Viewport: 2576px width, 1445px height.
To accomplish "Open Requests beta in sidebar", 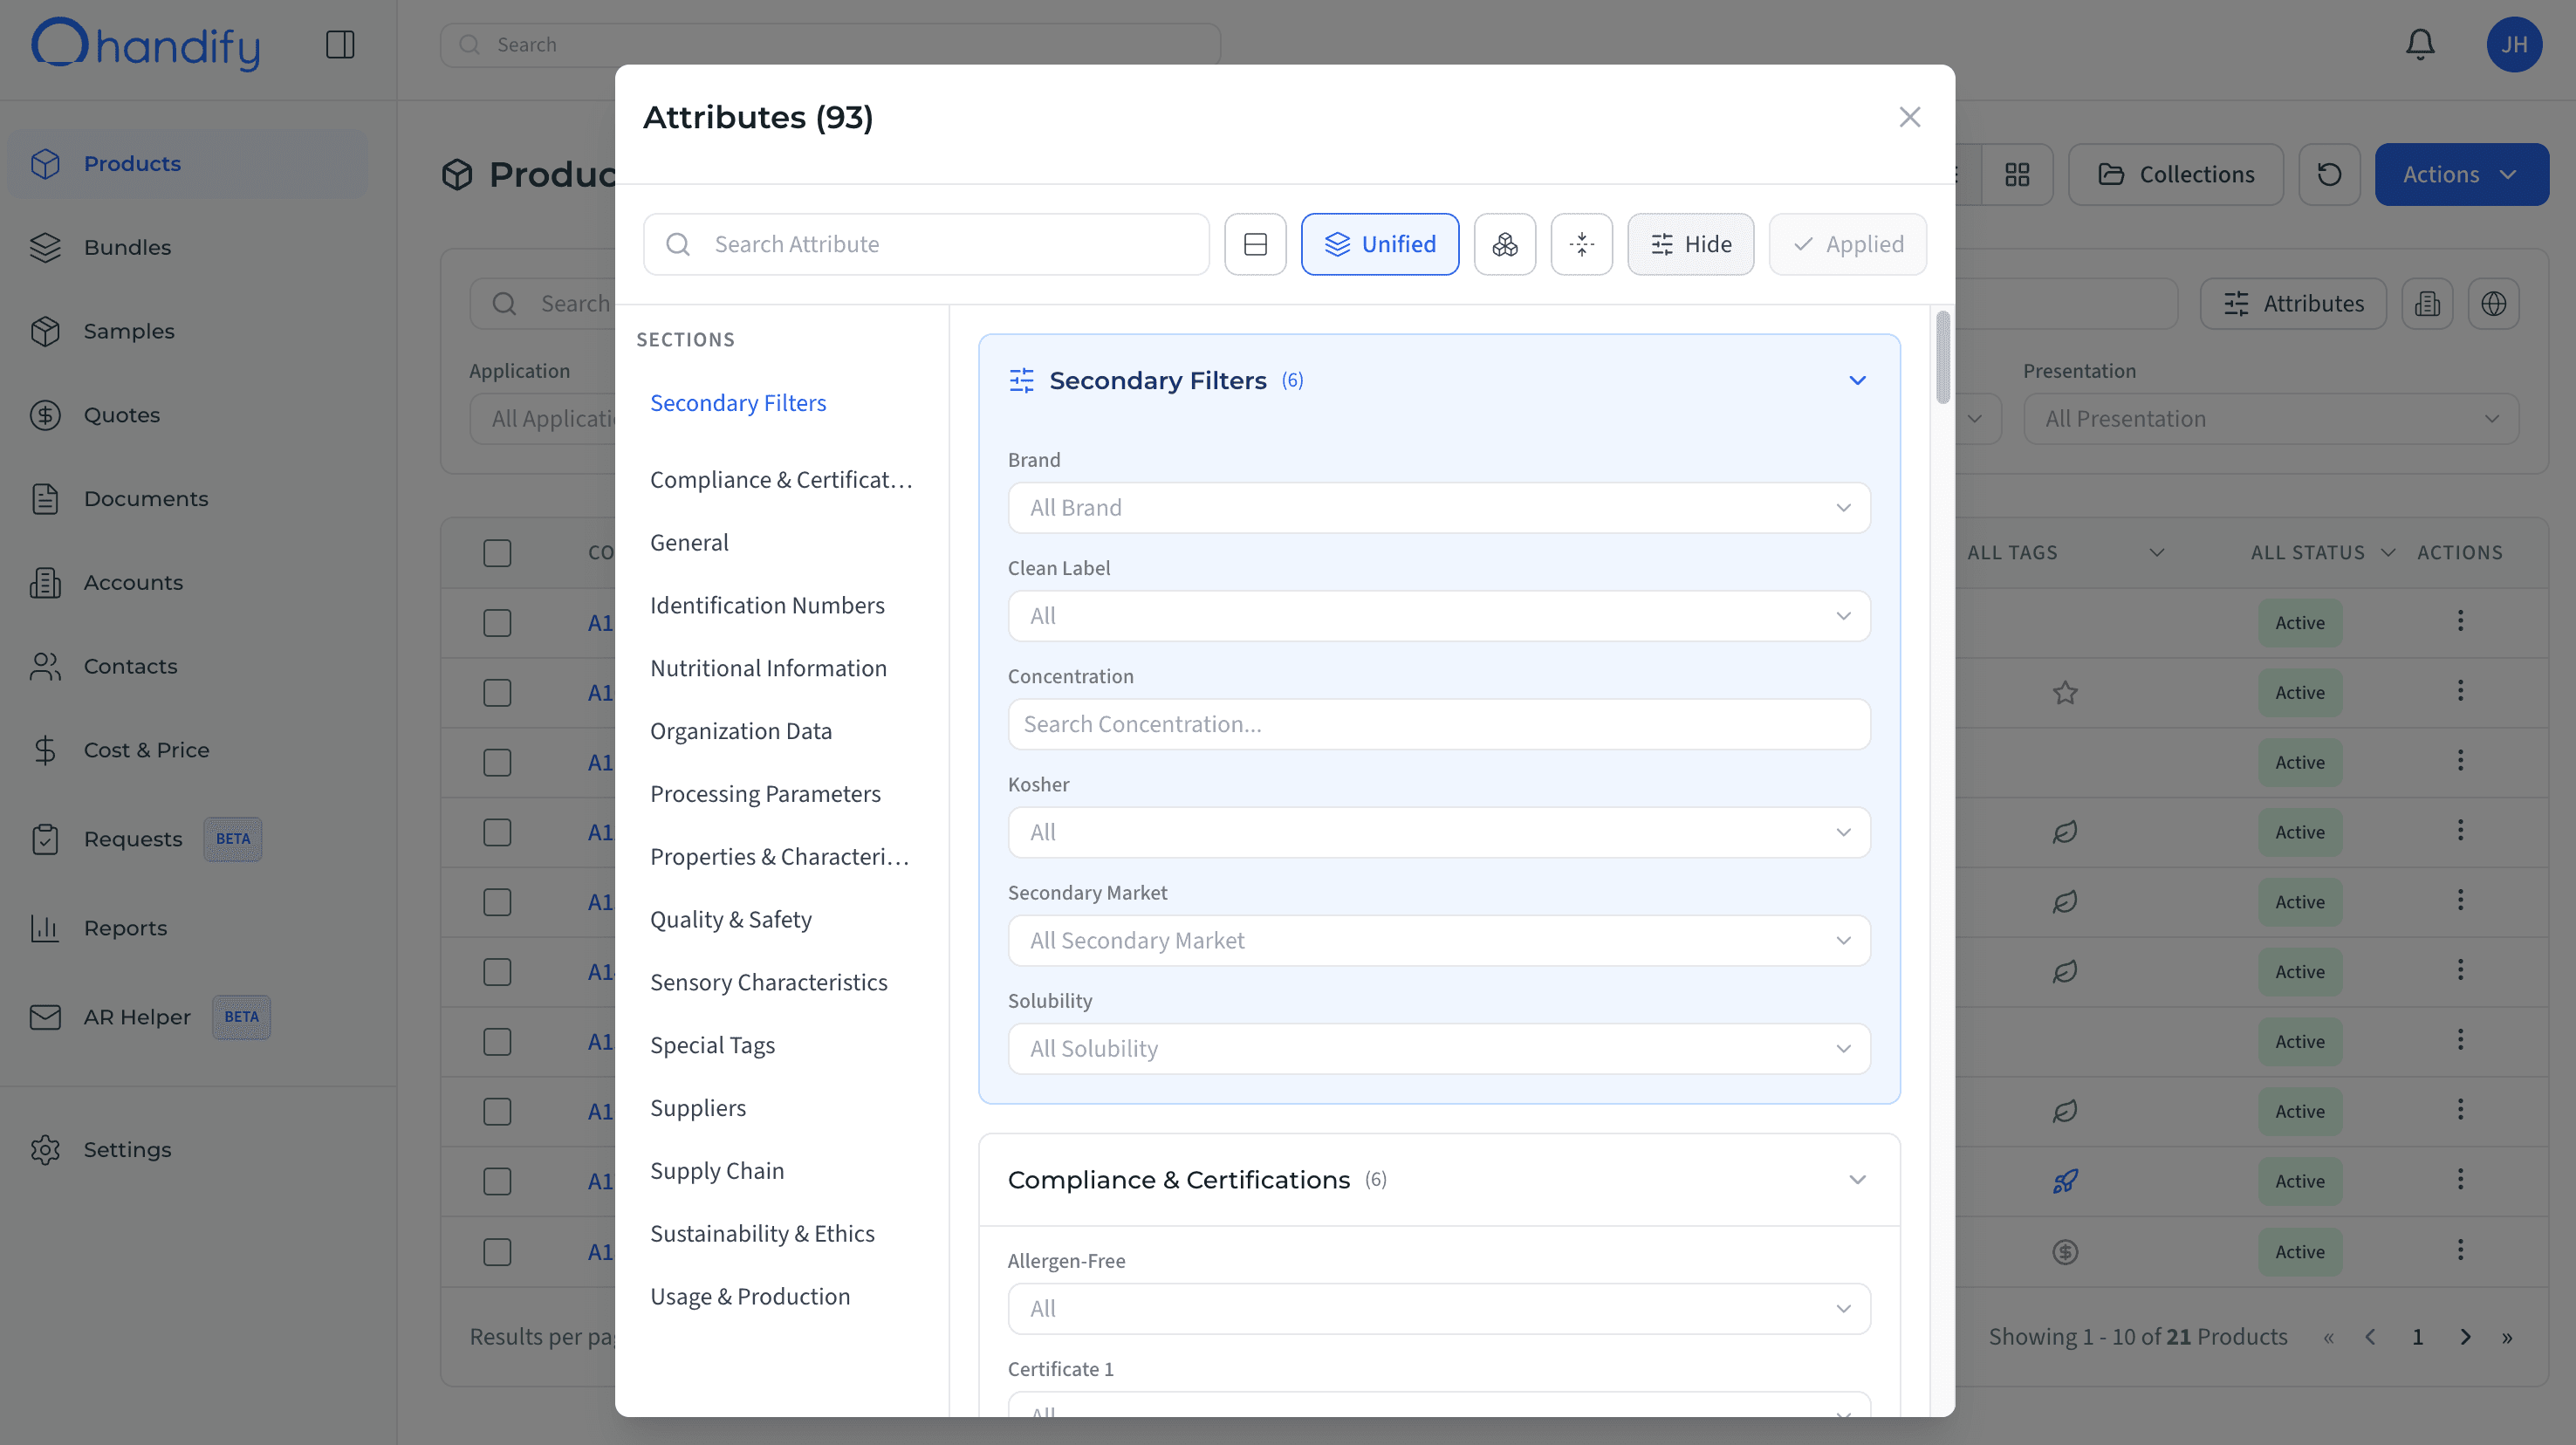I will point(187,839).
